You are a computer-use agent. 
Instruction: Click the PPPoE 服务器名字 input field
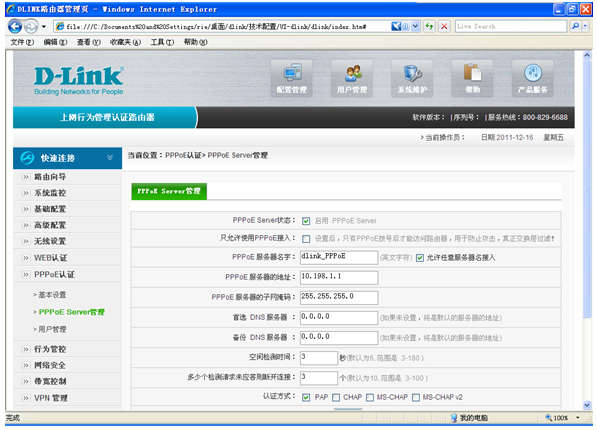pyautogui.click(x=339, y=257)
